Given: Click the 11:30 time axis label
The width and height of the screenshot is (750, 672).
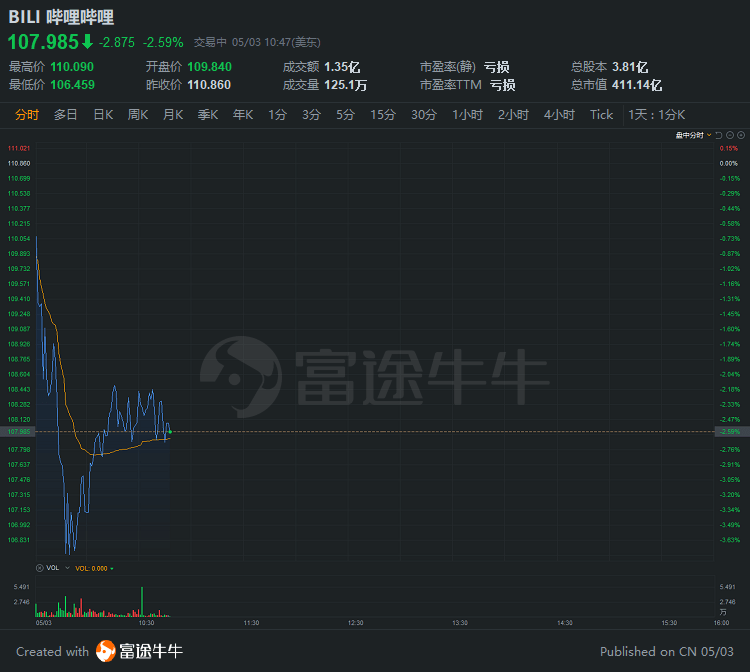Looking at the screenshot, I should pos(251,623).
